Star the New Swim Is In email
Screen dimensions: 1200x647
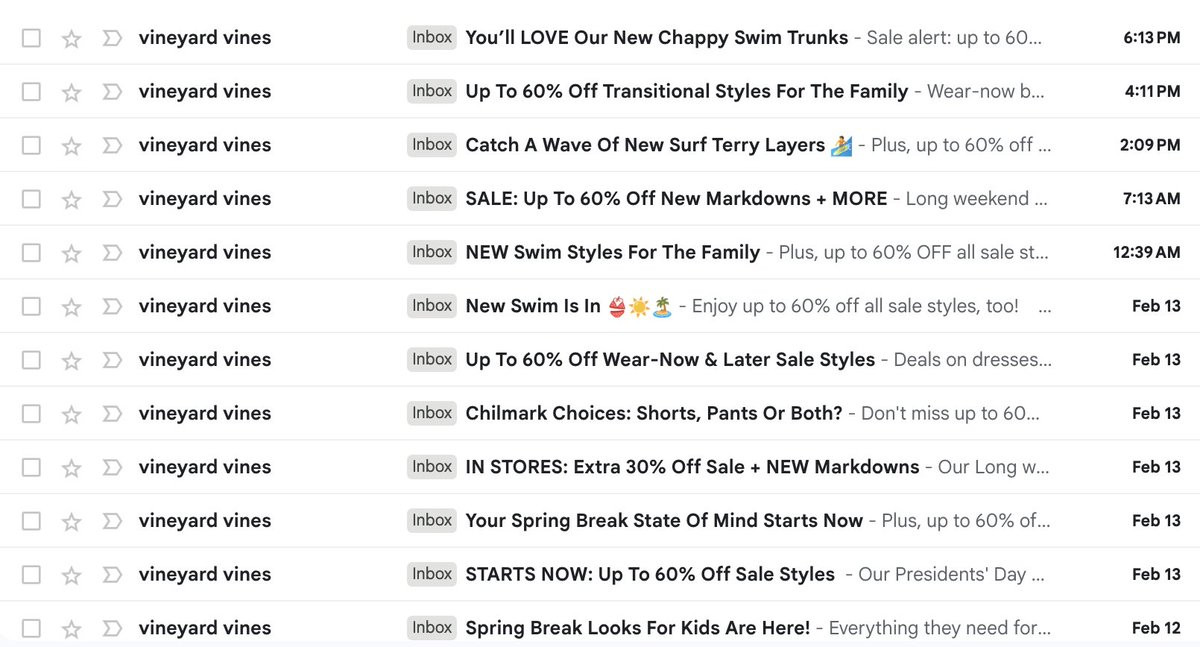tap(71, 306)
